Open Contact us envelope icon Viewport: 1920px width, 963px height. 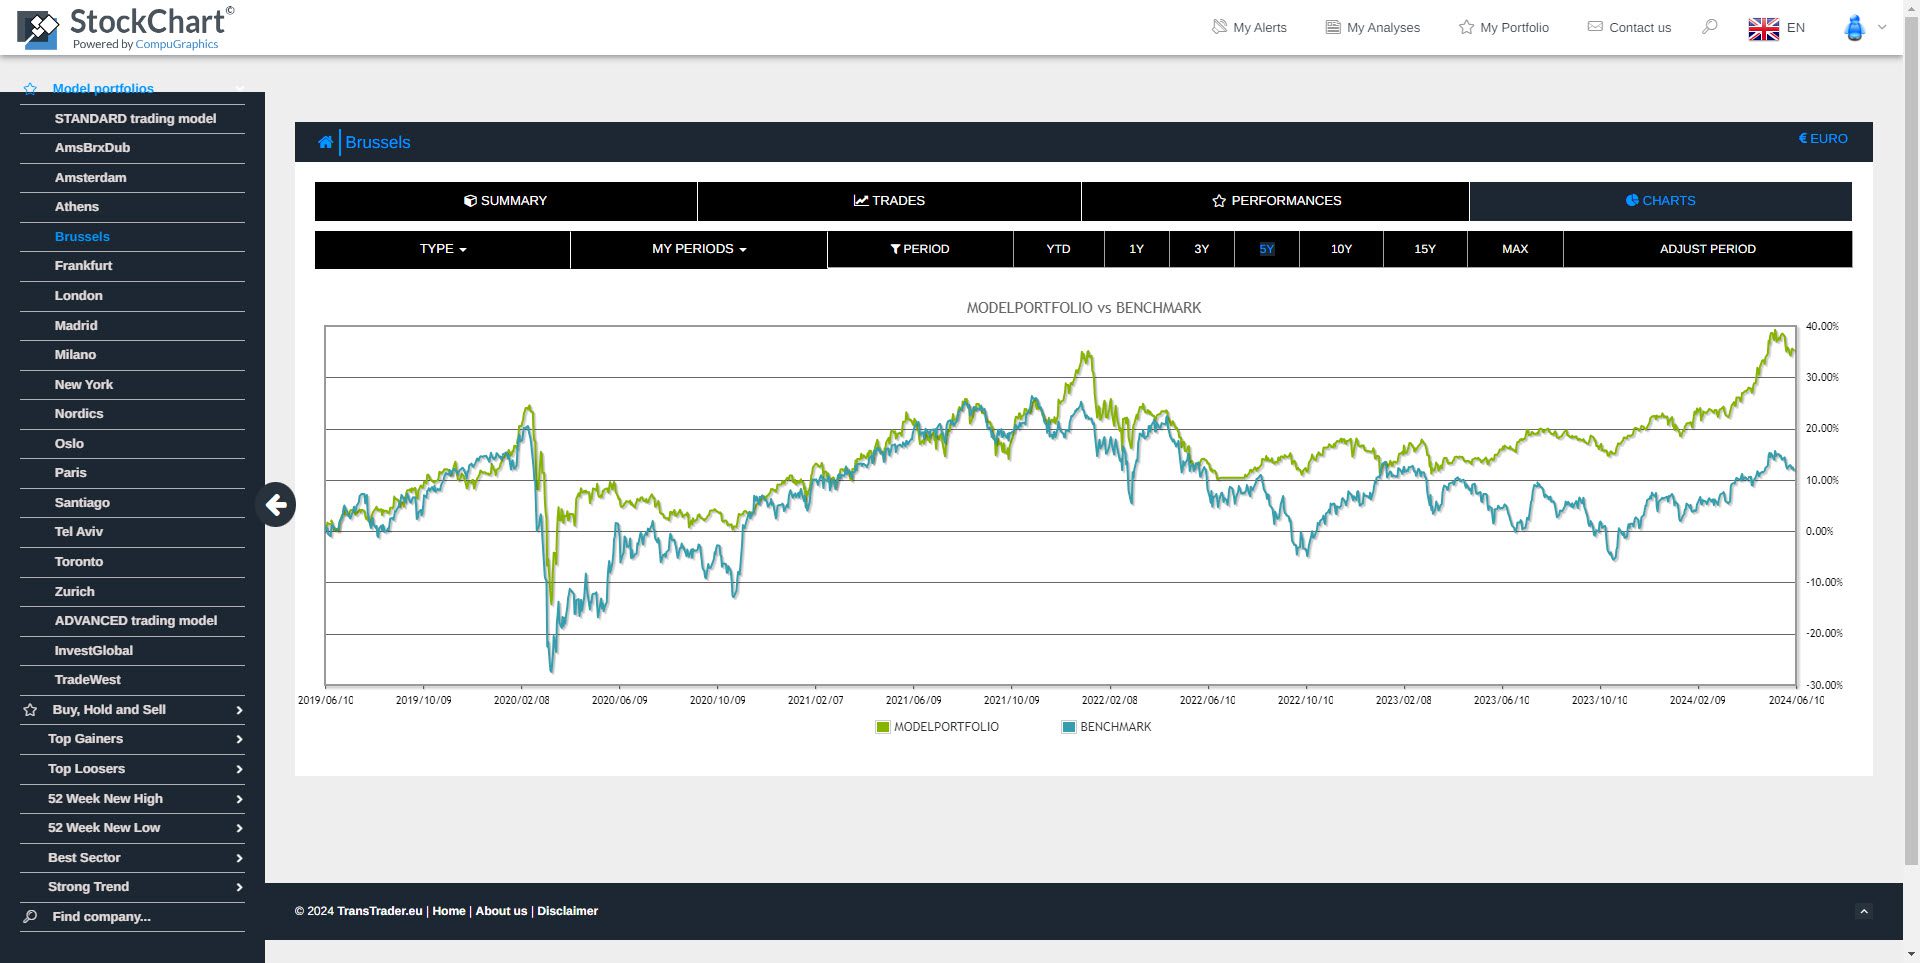pos(1594,27)
